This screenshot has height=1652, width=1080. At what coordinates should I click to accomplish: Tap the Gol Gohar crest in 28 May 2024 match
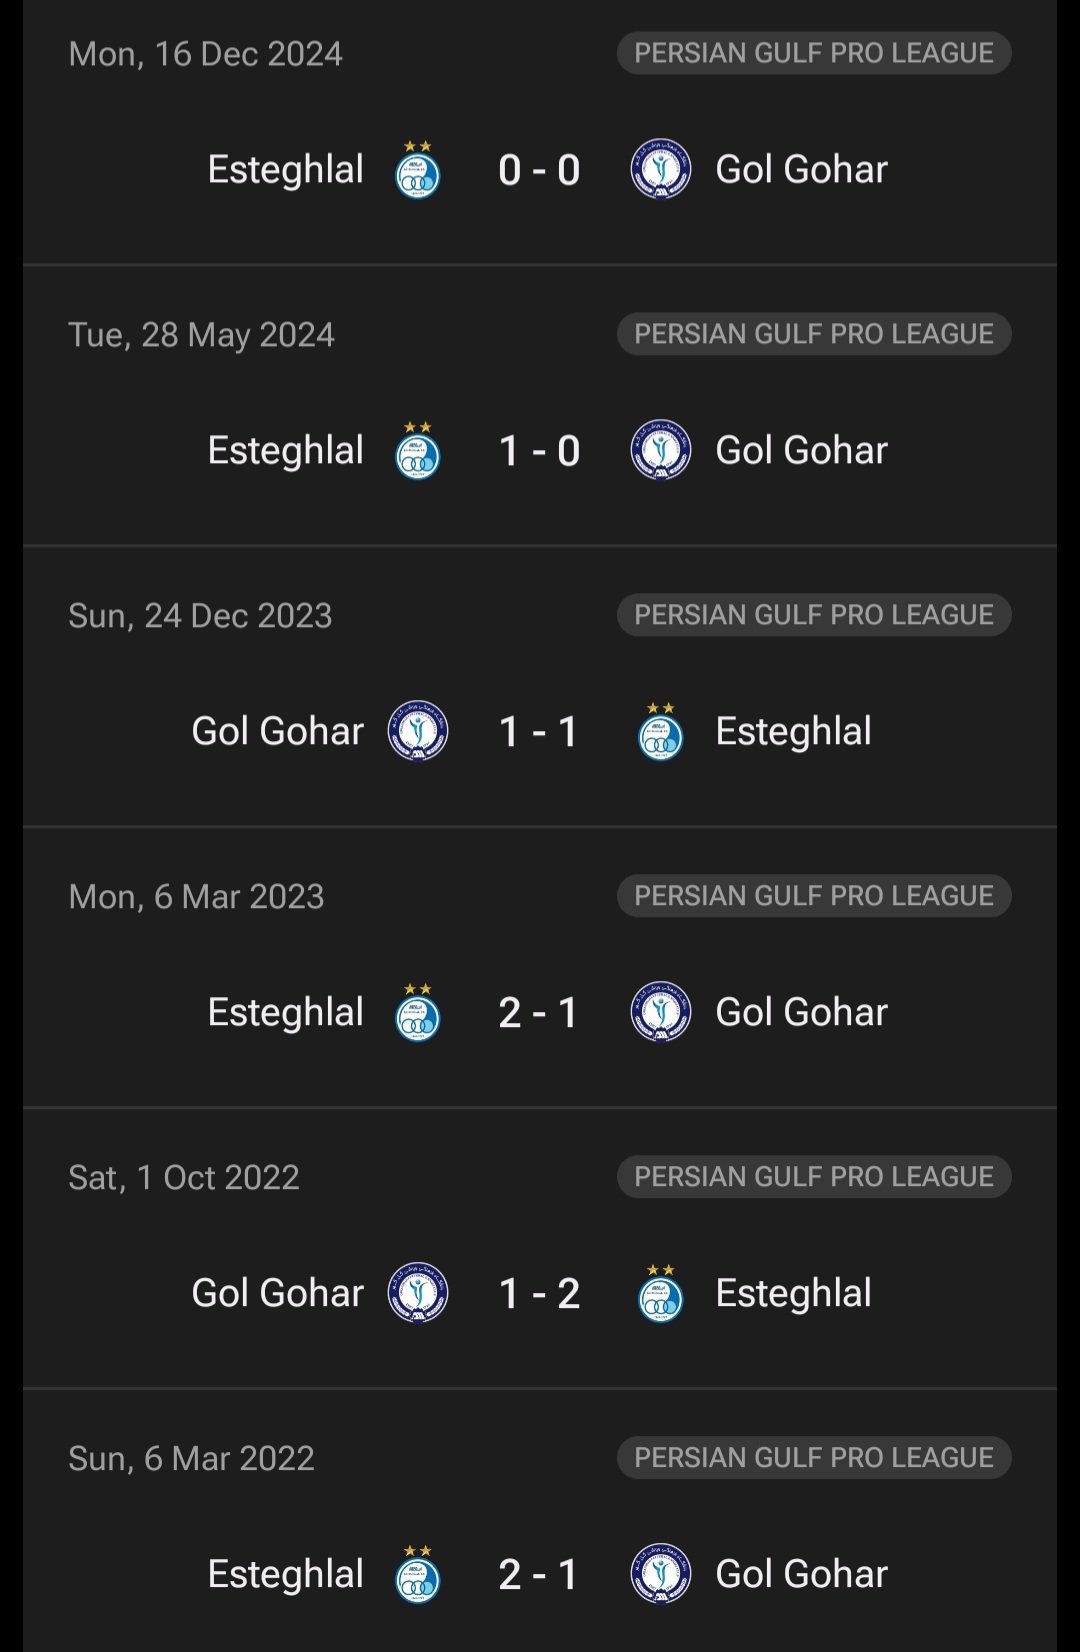coord(661,450)
